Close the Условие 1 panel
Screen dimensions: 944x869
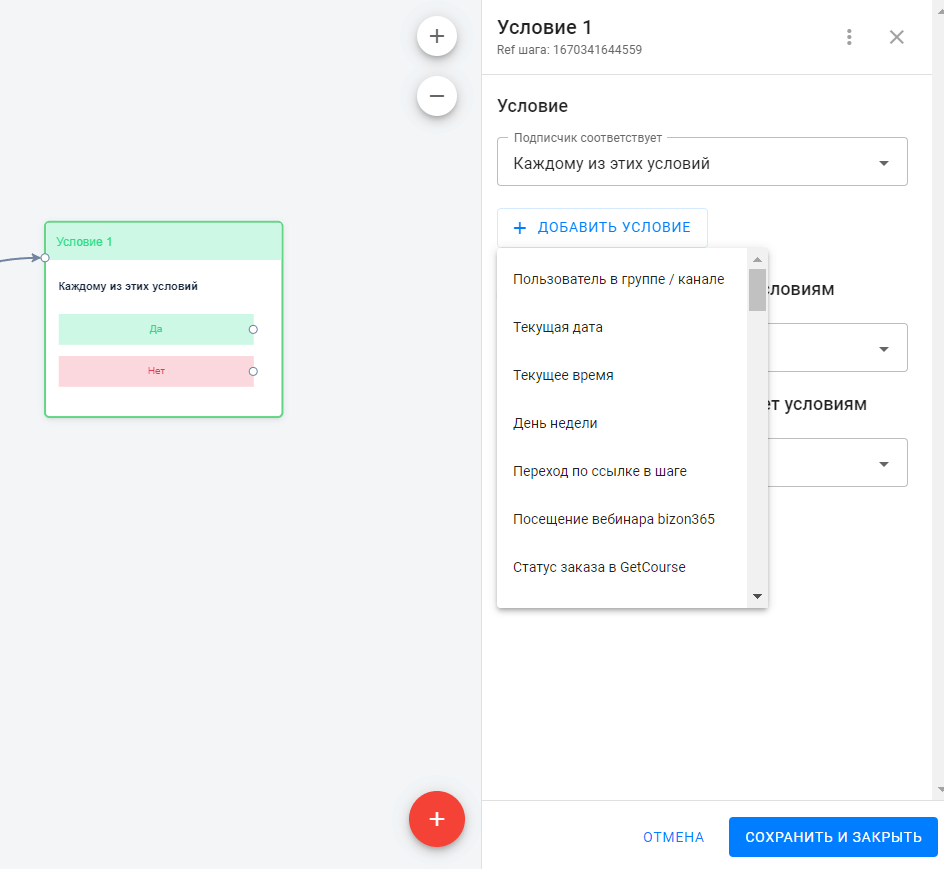(x=897, y=37)
